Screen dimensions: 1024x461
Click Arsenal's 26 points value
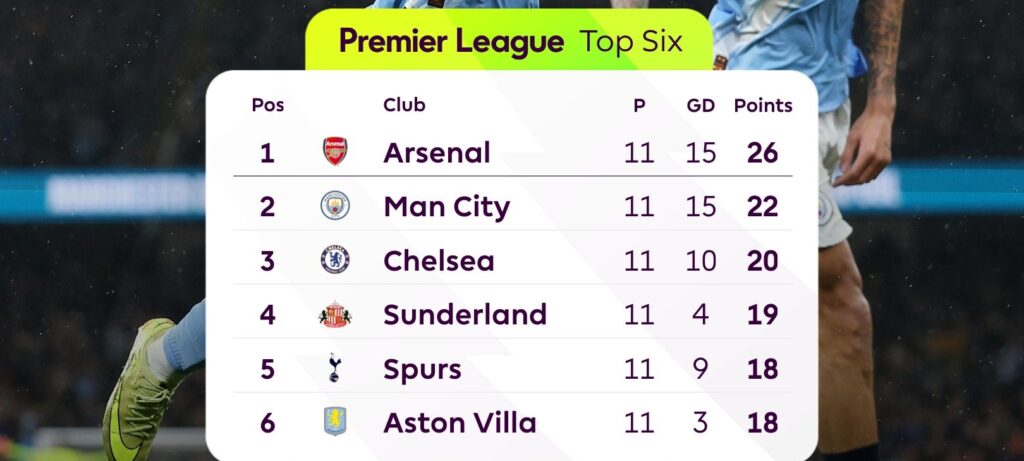coord(762,153)
